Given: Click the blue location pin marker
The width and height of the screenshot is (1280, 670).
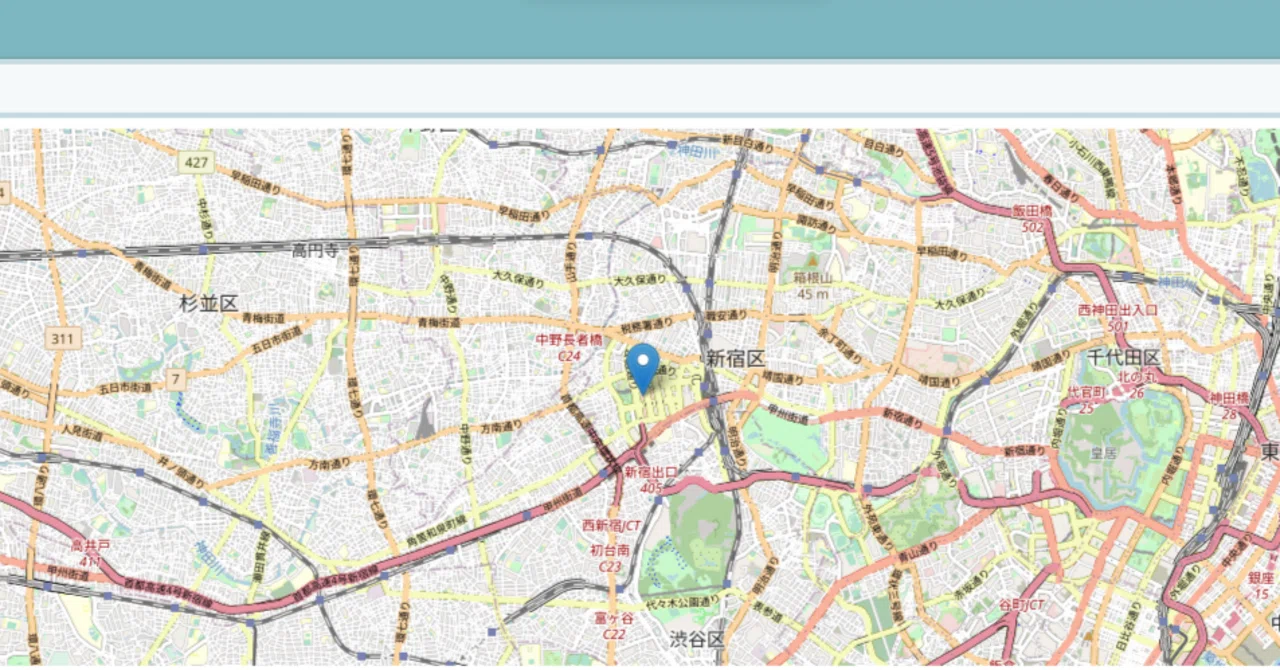Looking at the screenshot, I should (643, 367).
